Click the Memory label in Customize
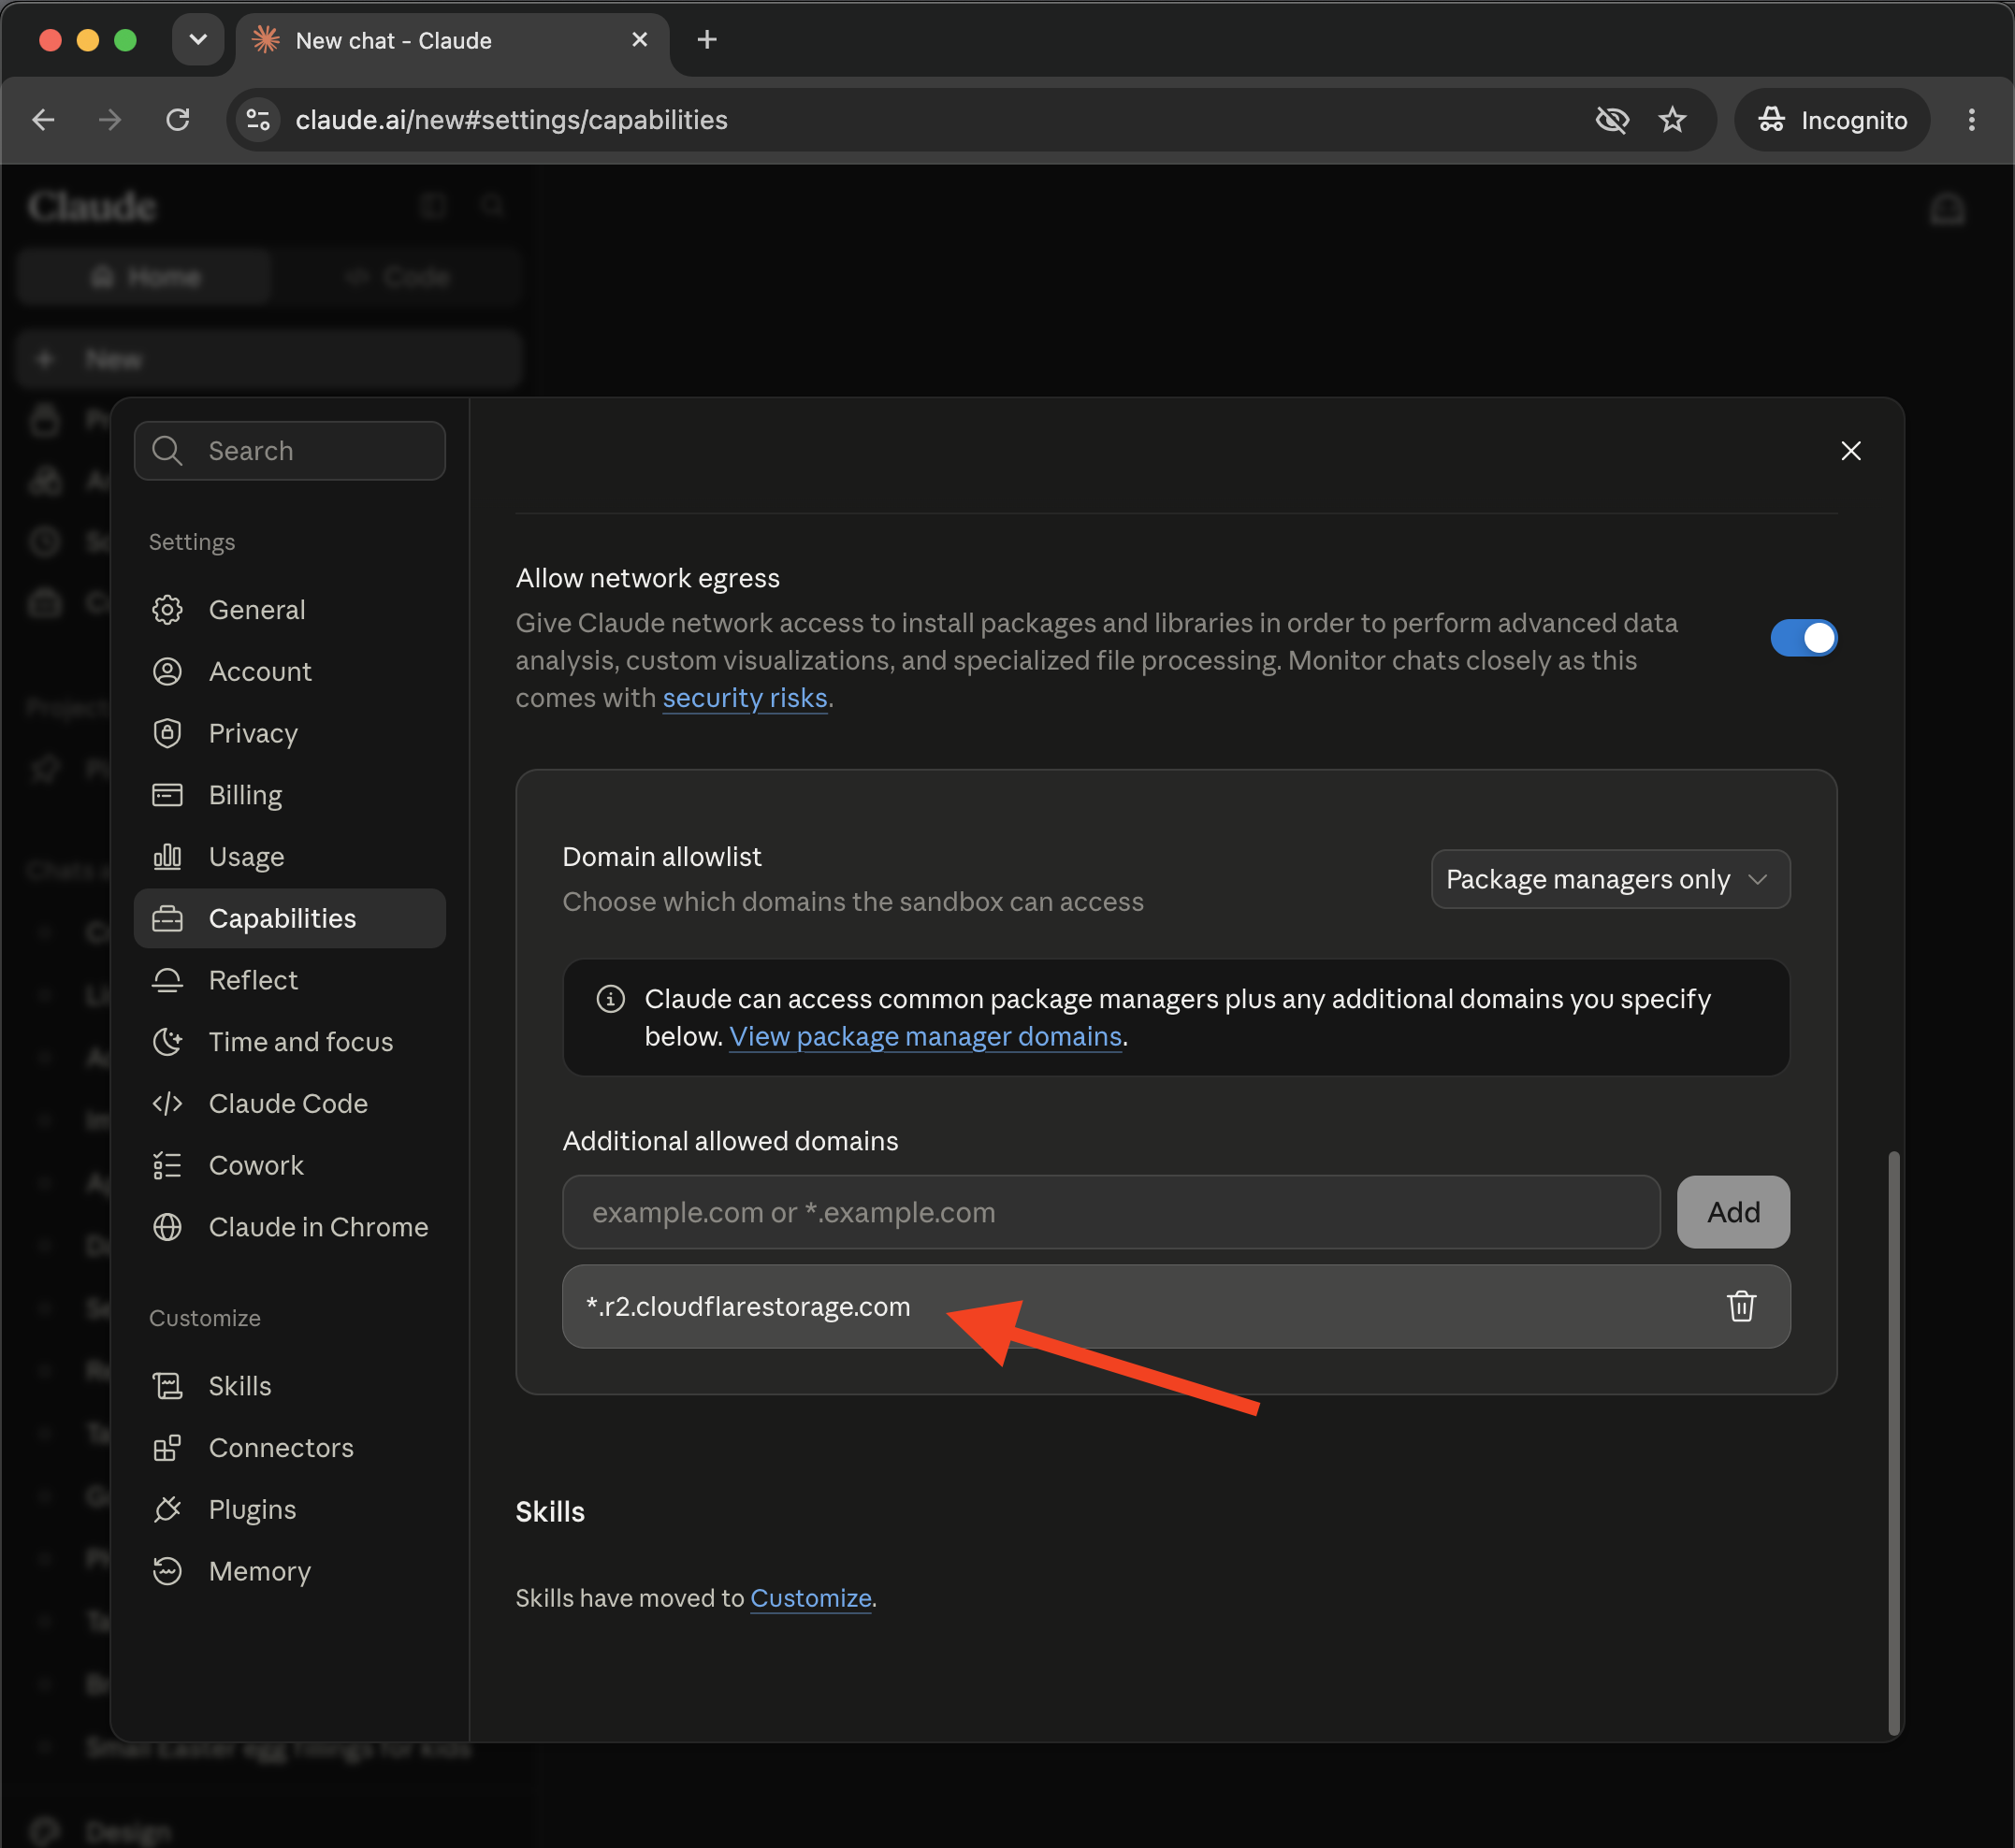Screen dimensions: 2015x1848 [260, 1571]
